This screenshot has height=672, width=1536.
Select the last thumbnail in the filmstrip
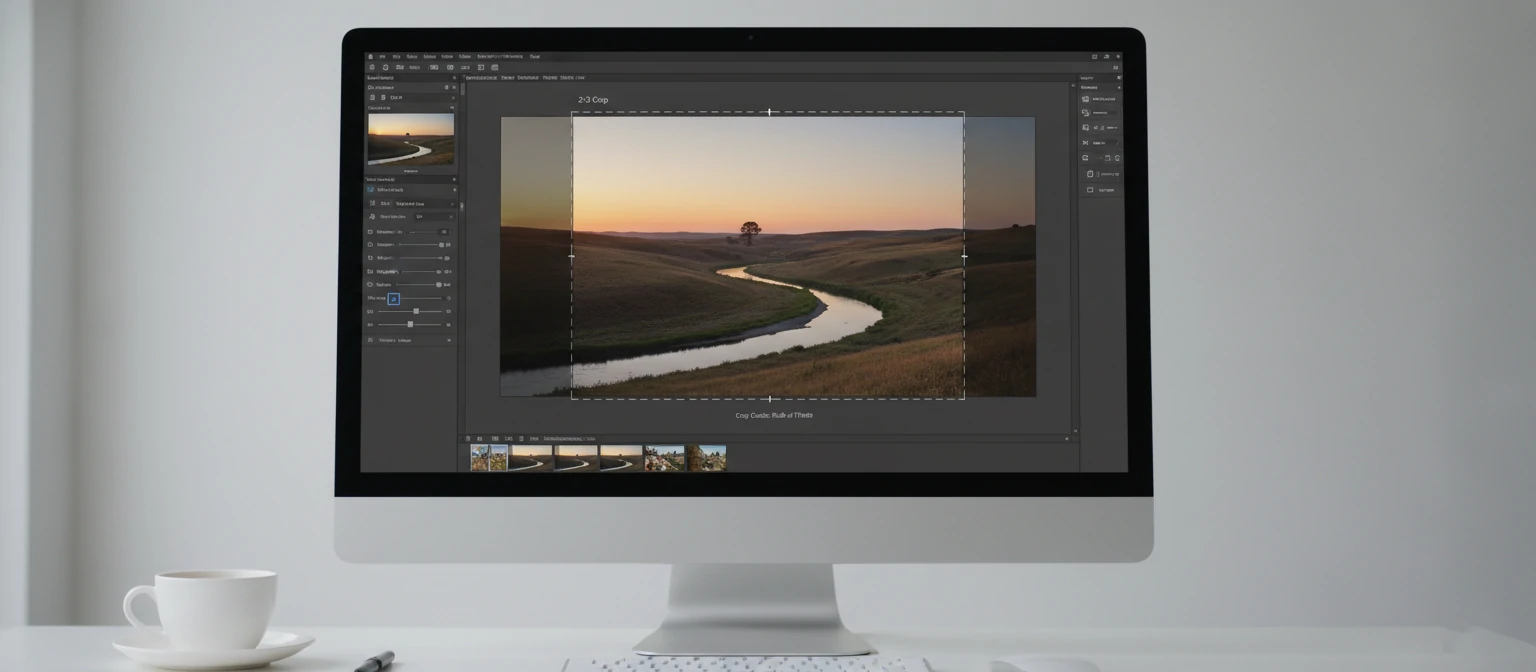[706, 458]
